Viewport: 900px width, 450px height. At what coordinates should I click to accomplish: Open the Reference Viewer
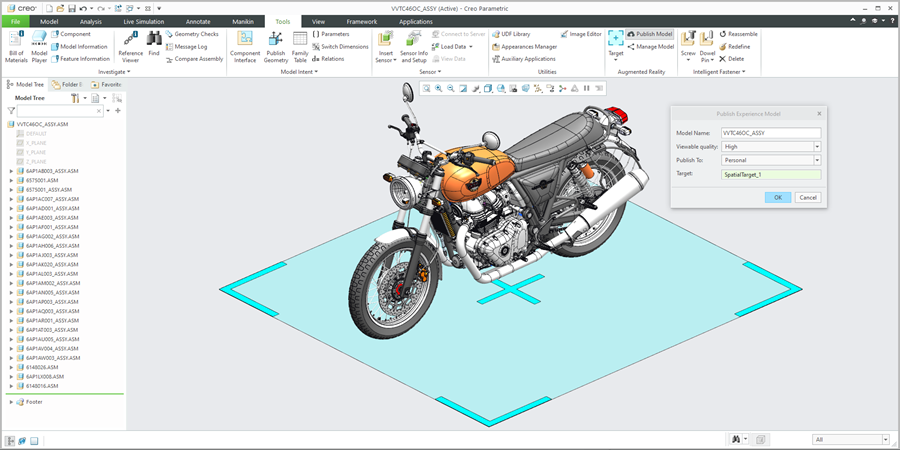[130, 46]
